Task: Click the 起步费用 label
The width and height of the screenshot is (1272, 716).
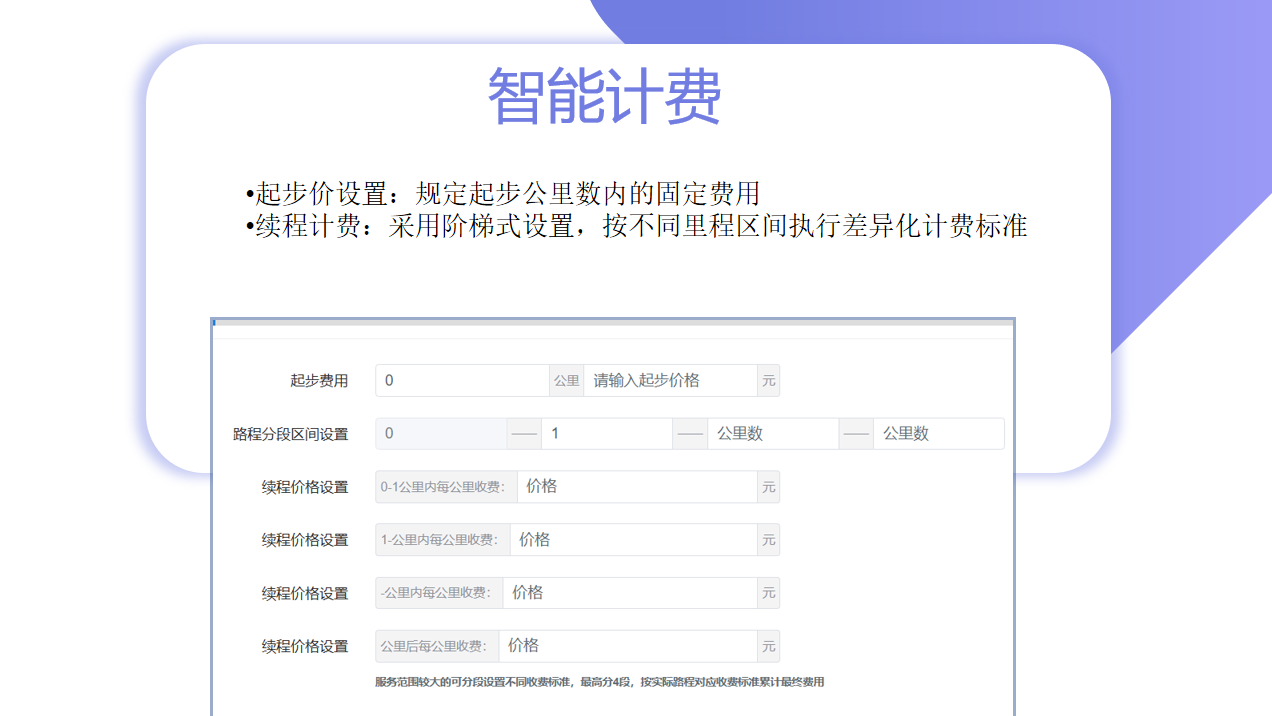Action: 319,381
